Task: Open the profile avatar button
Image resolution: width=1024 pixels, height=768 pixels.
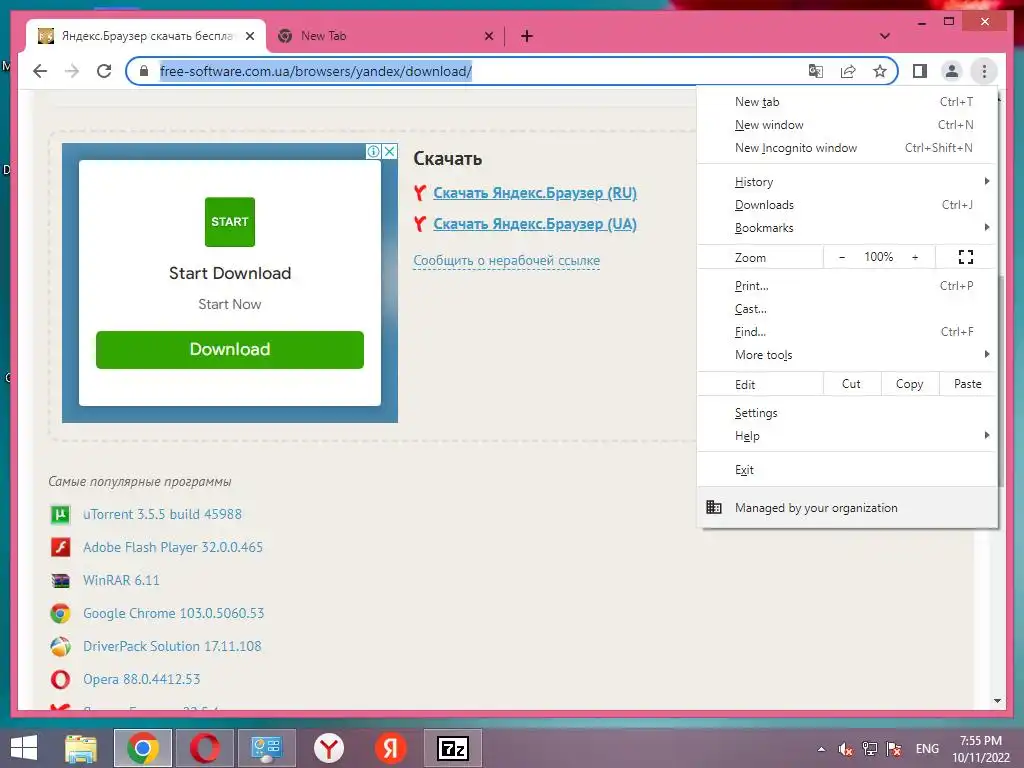Action: pyautogui.click(x=952, y=71)
